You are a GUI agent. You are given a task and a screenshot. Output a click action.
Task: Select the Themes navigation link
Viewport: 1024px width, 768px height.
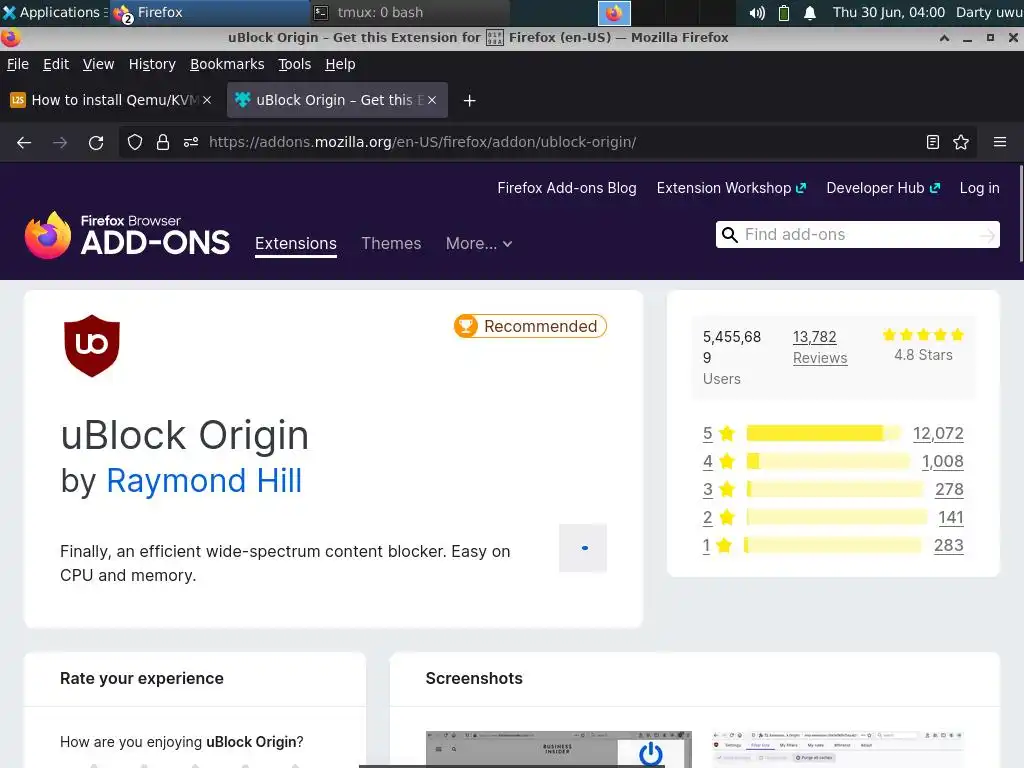click(x=391, y=244)
